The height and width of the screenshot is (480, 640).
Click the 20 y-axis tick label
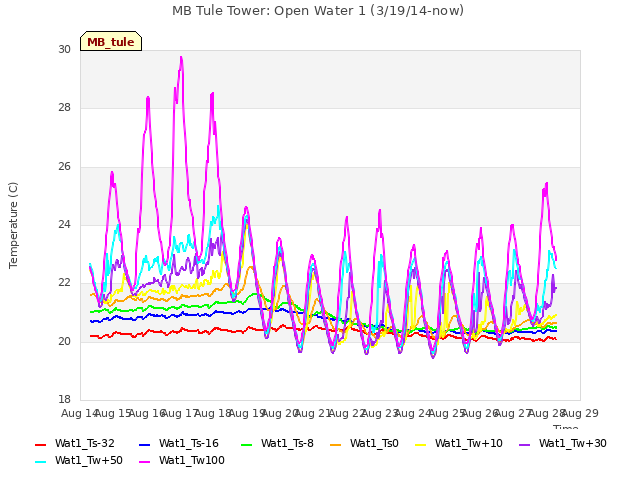pyautogui.click(x=64, y=341)
